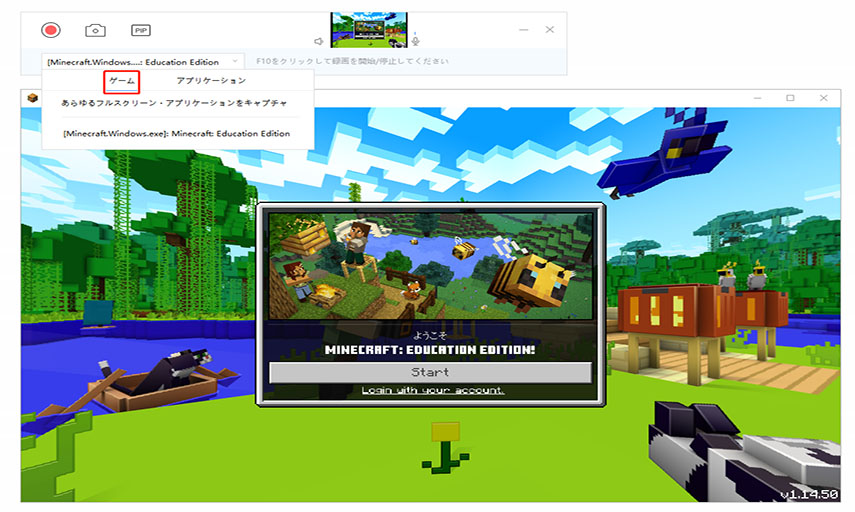Switch to the アプリケーション tab
This screenshot has width=855, height=512.
[x=211, y=81]
